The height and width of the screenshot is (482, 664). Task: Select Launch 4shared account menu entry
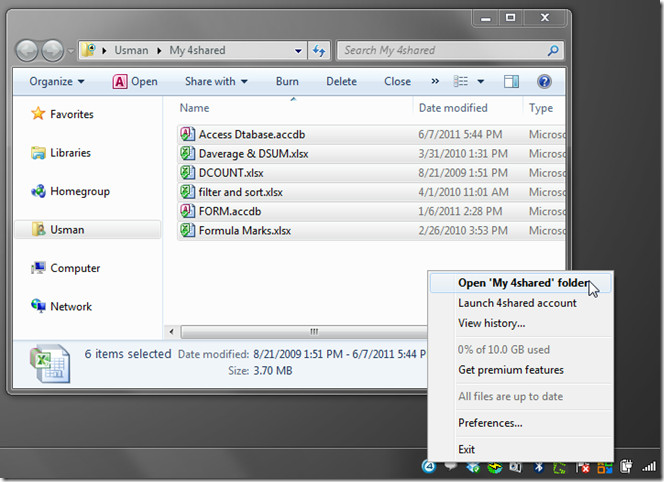[517, 303]
